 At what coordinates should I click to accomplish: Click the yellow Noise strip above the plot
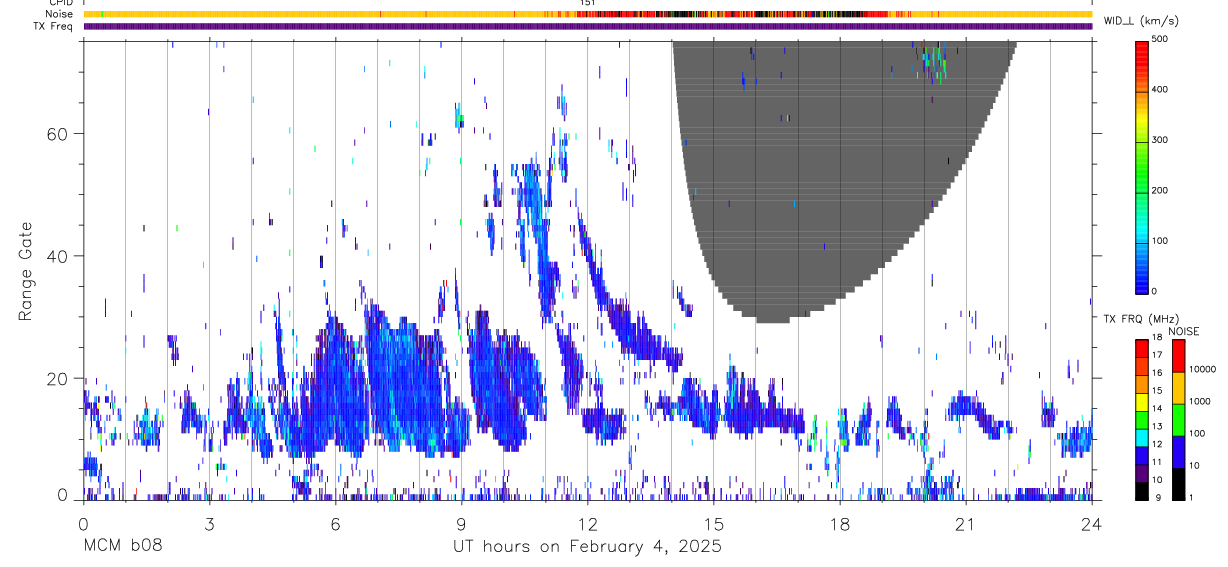point(588,14)
